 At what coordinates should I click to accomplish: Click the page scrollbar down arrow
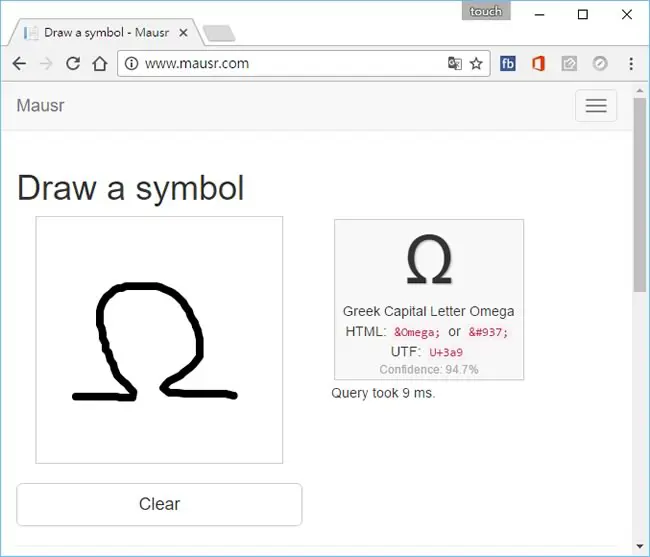[640, 547]
